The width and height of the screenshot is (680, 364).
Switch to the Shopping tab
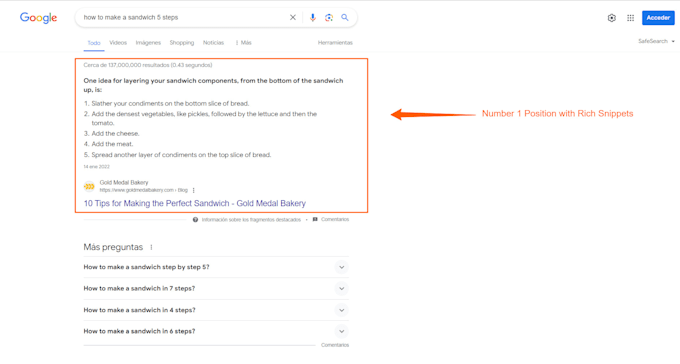coord(182,43)
